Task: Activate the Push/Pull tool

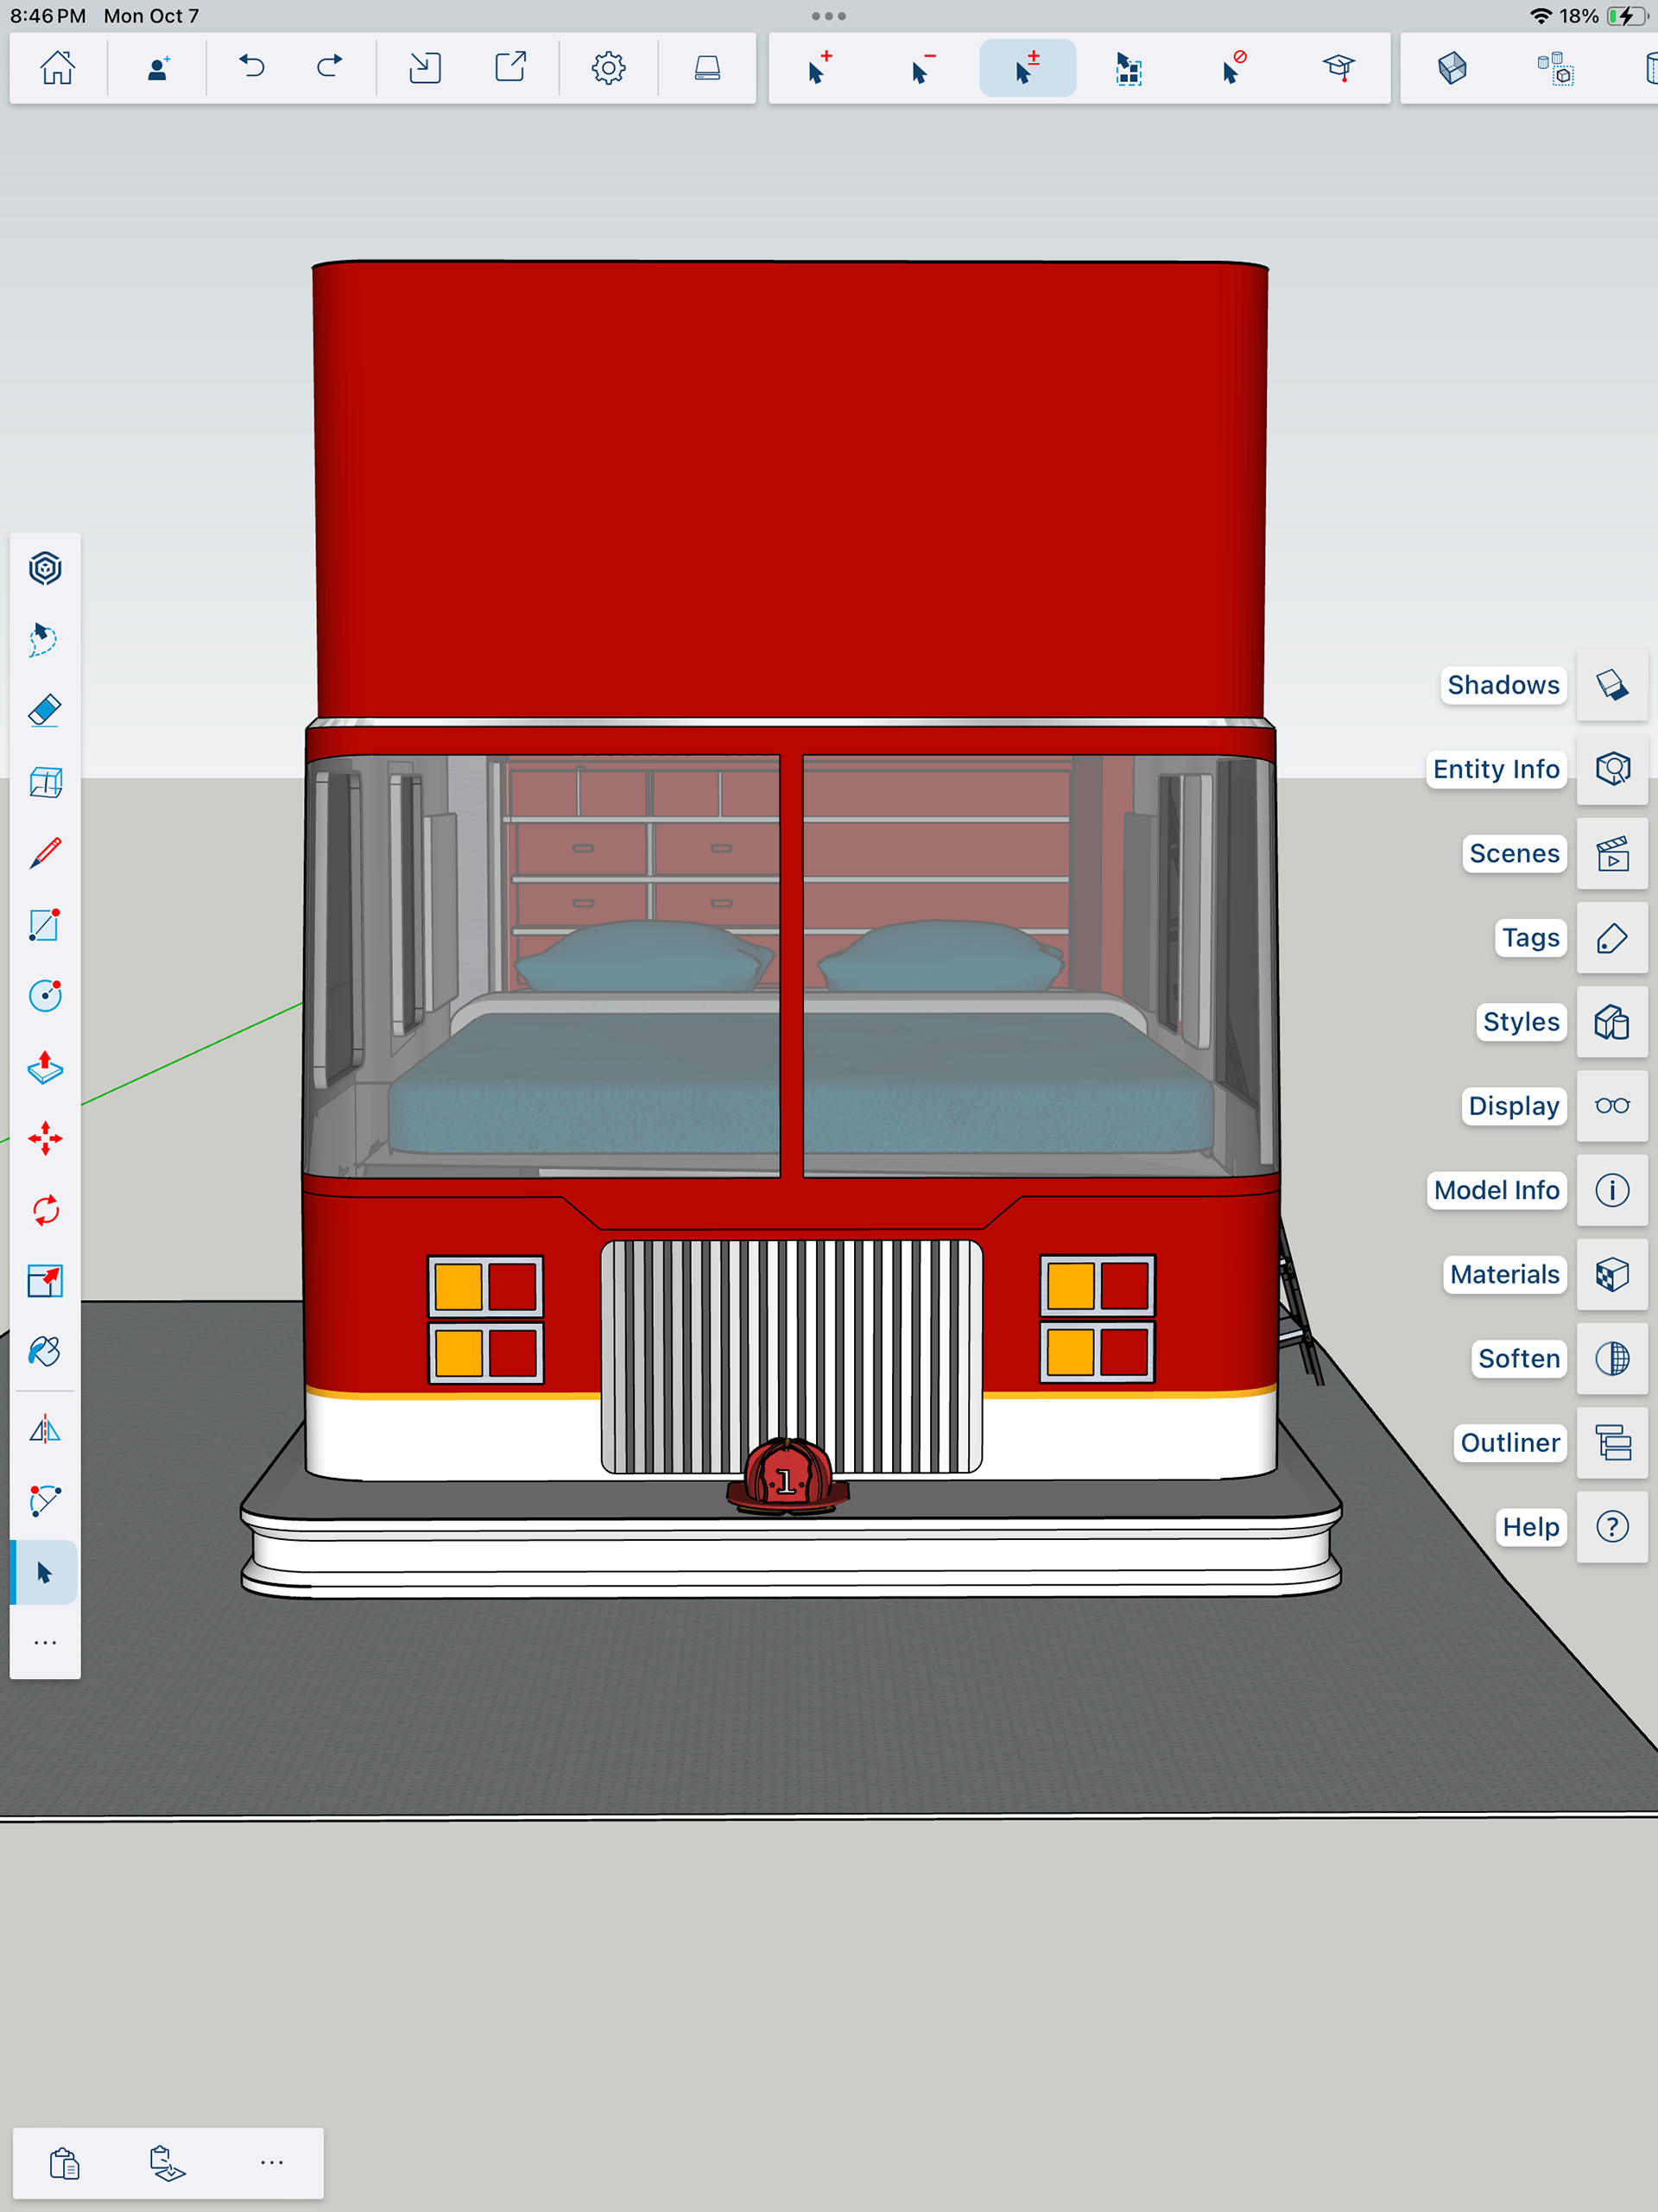Action: [45, 1068]
